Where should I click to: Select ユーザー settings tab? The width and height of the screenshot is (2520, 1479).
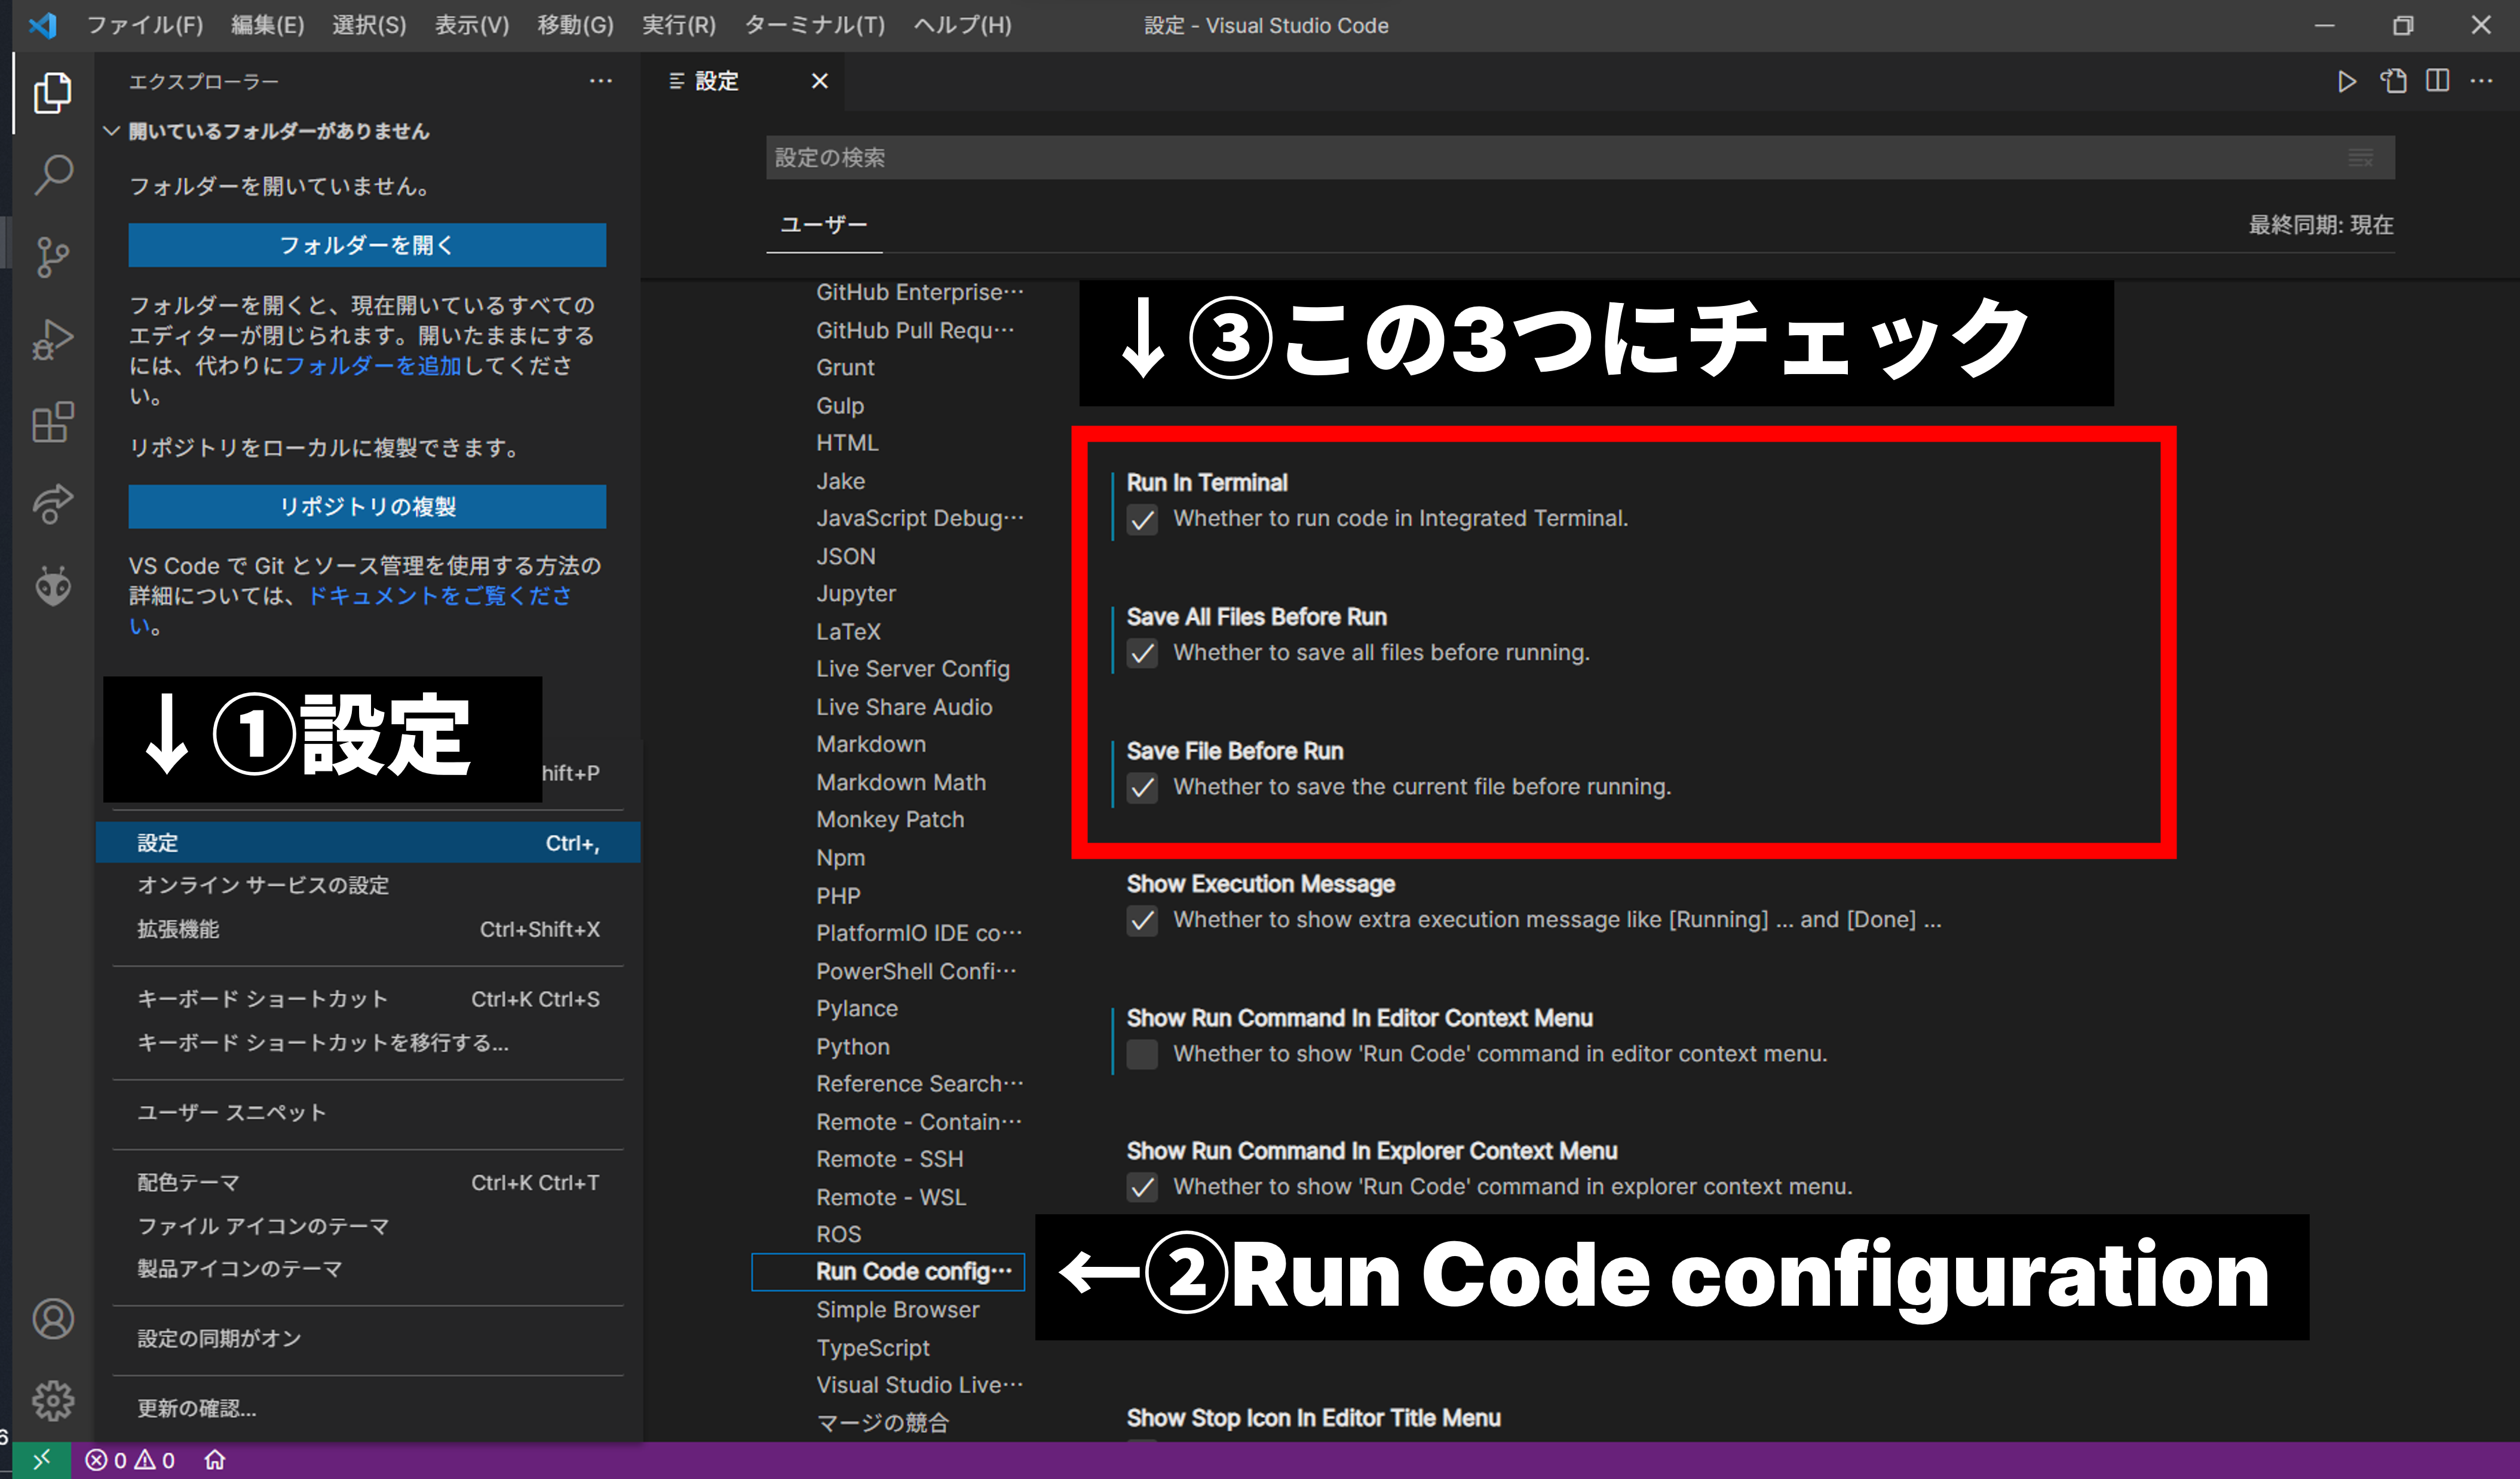coord(823,225)
